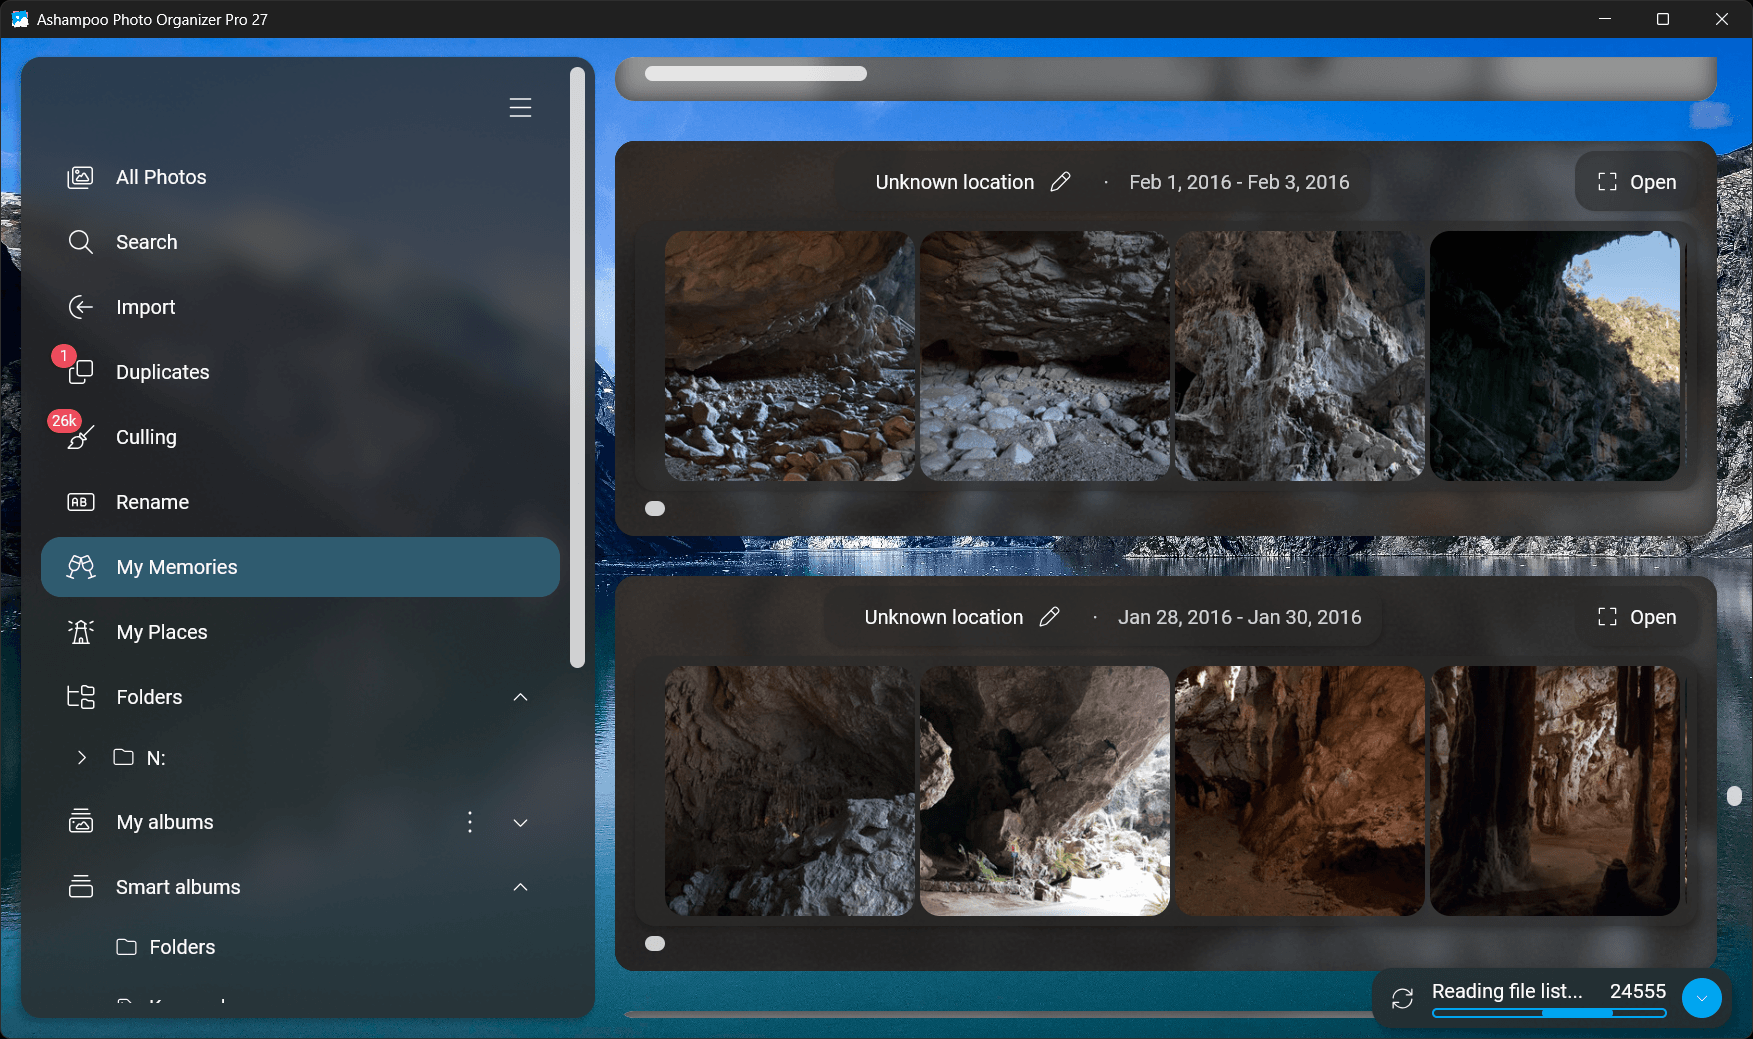
Task: Open the Culling section
Action: click(x=300, y=437)
